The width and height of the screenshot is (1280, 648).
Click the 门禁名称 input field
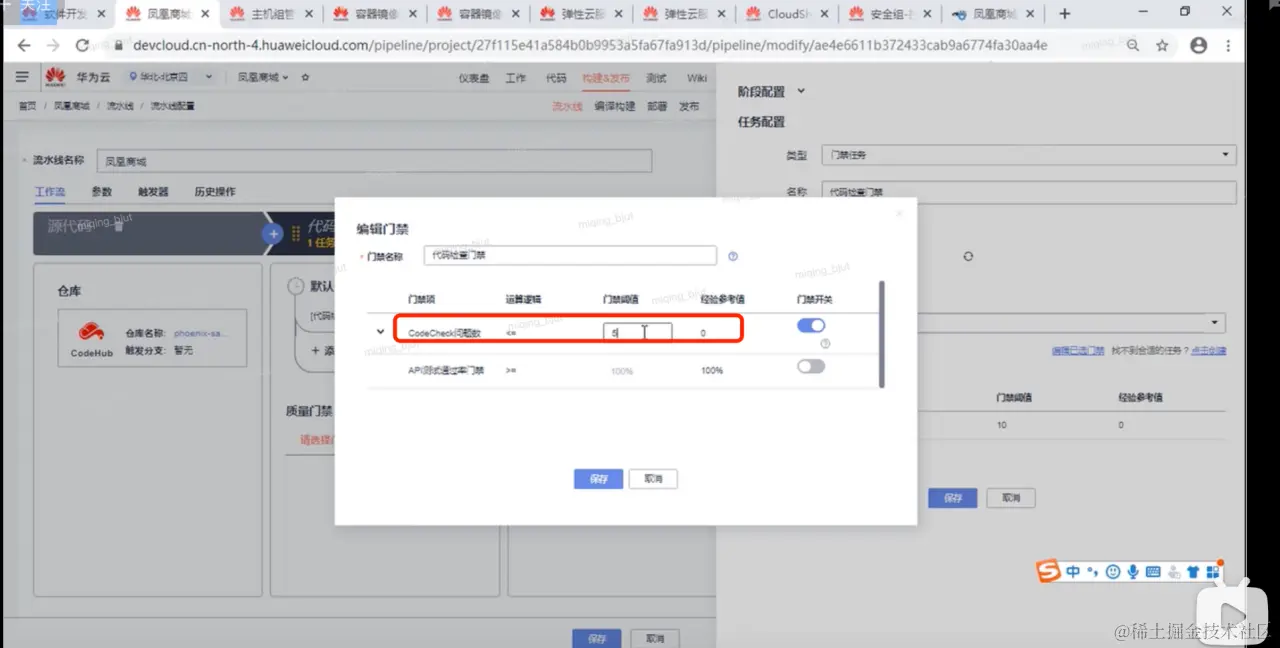[570, 256]
